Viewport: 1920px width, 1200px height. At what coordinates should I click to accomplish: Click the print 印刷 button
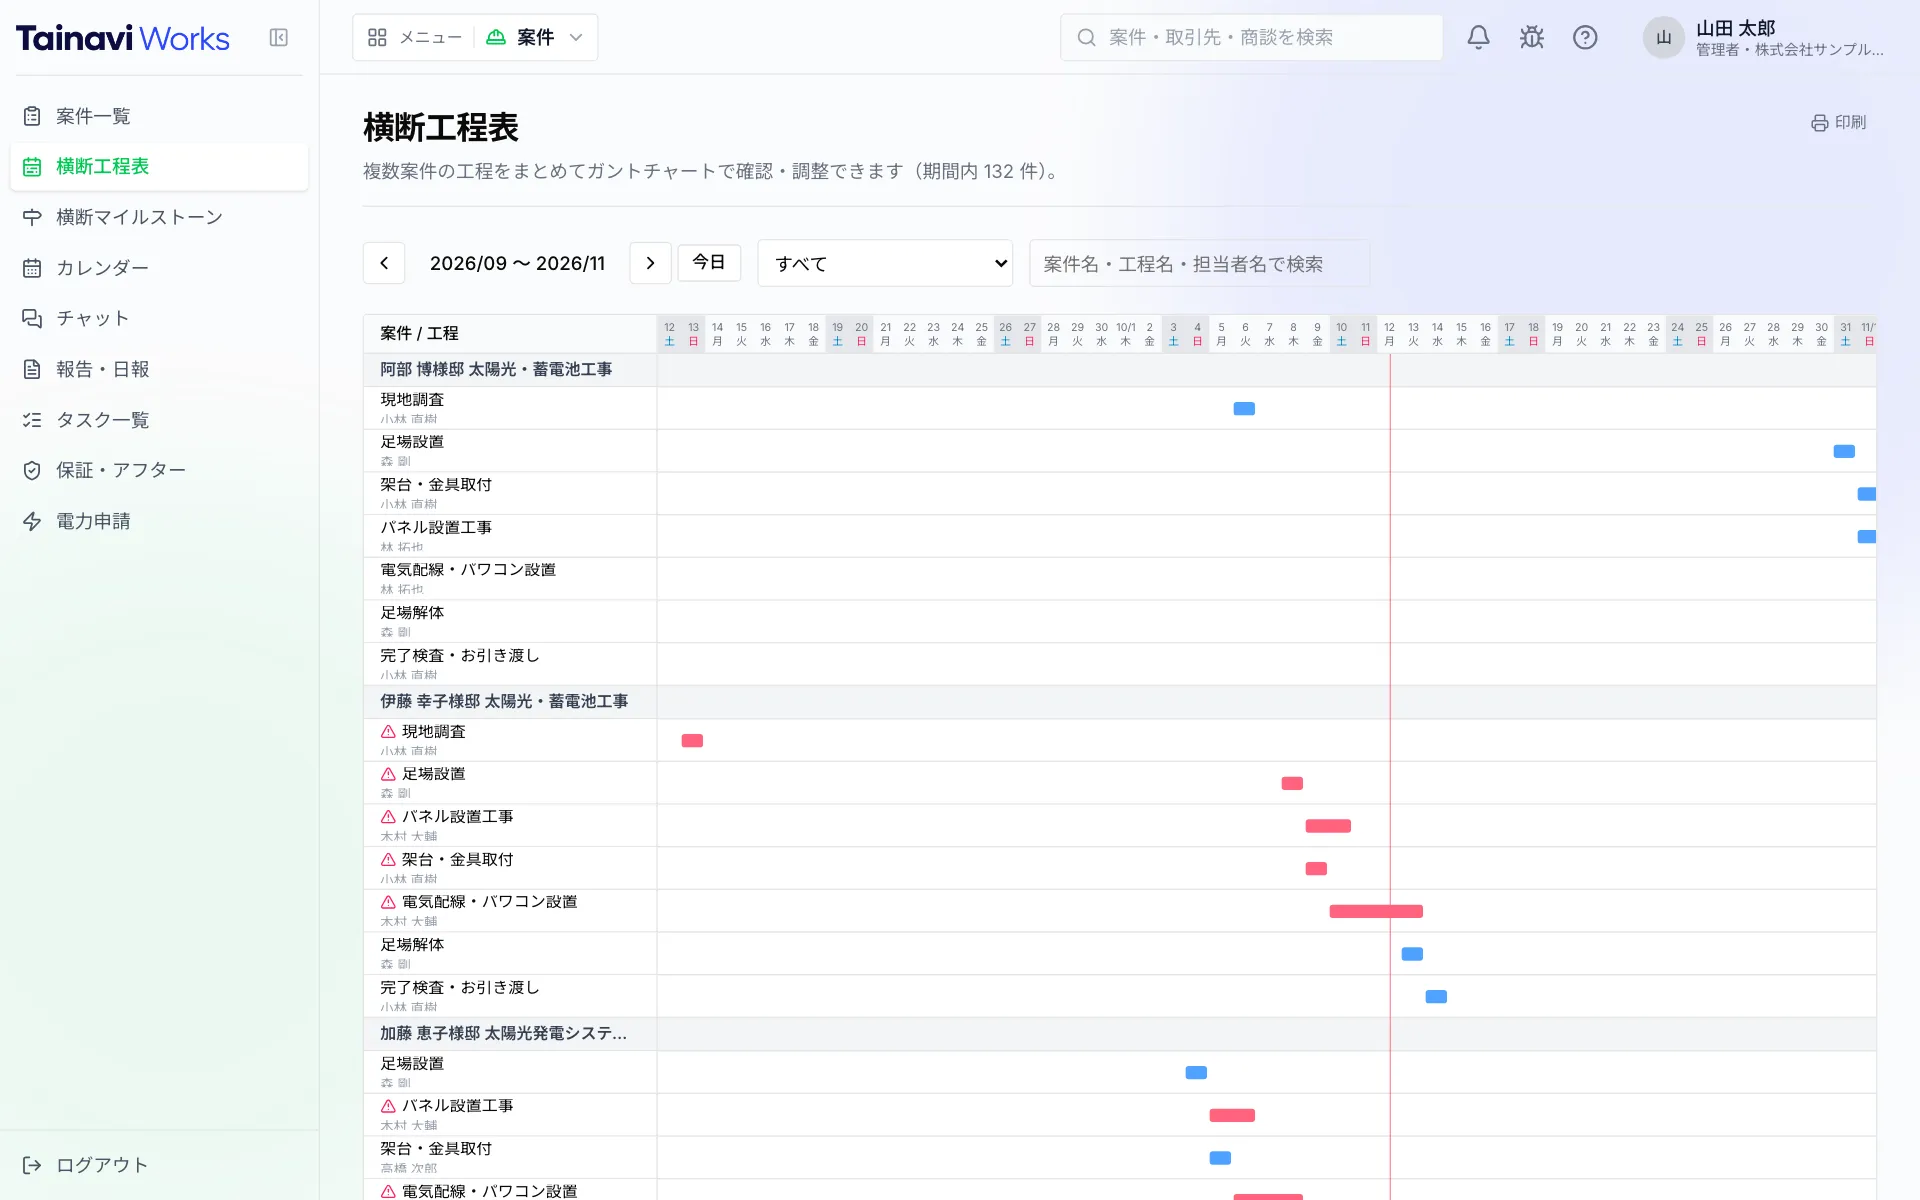pos(1839,122)
